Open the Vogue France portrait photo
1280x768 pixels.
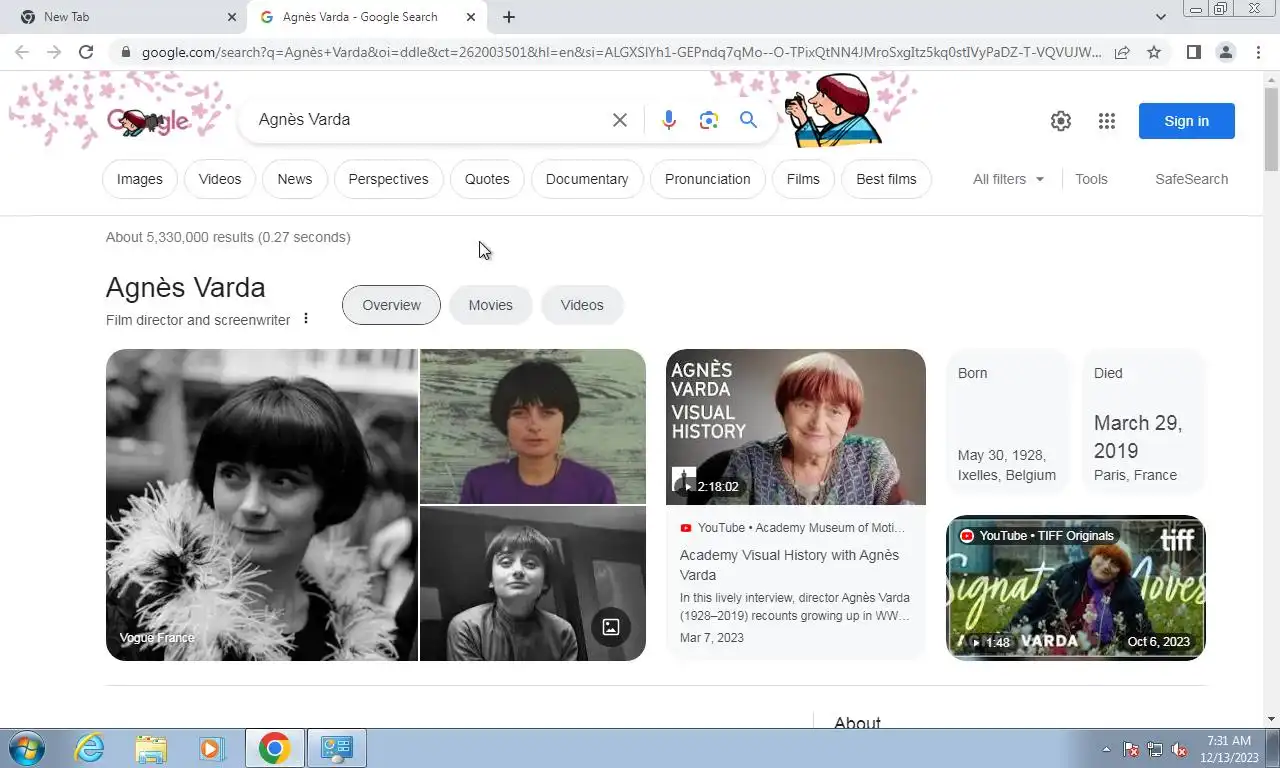262,505
